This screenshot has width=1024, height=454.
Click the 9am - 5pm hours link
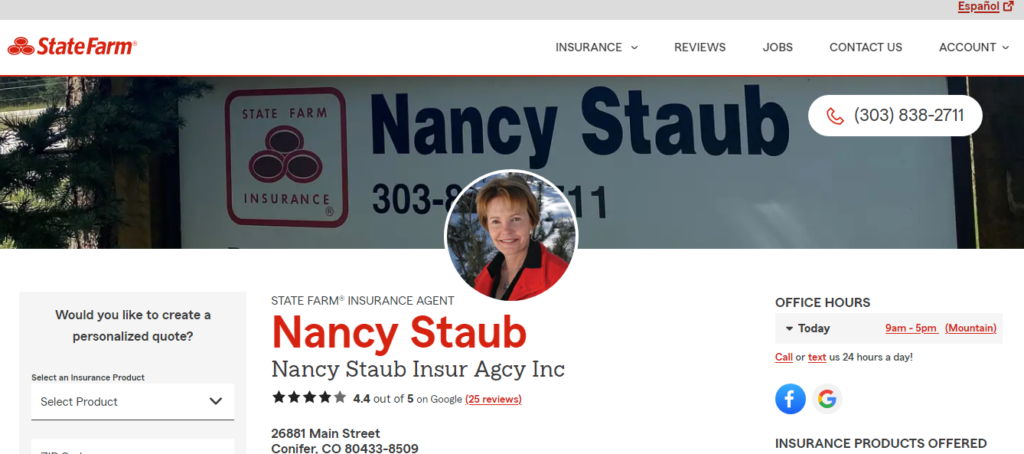tap(911, 329)
